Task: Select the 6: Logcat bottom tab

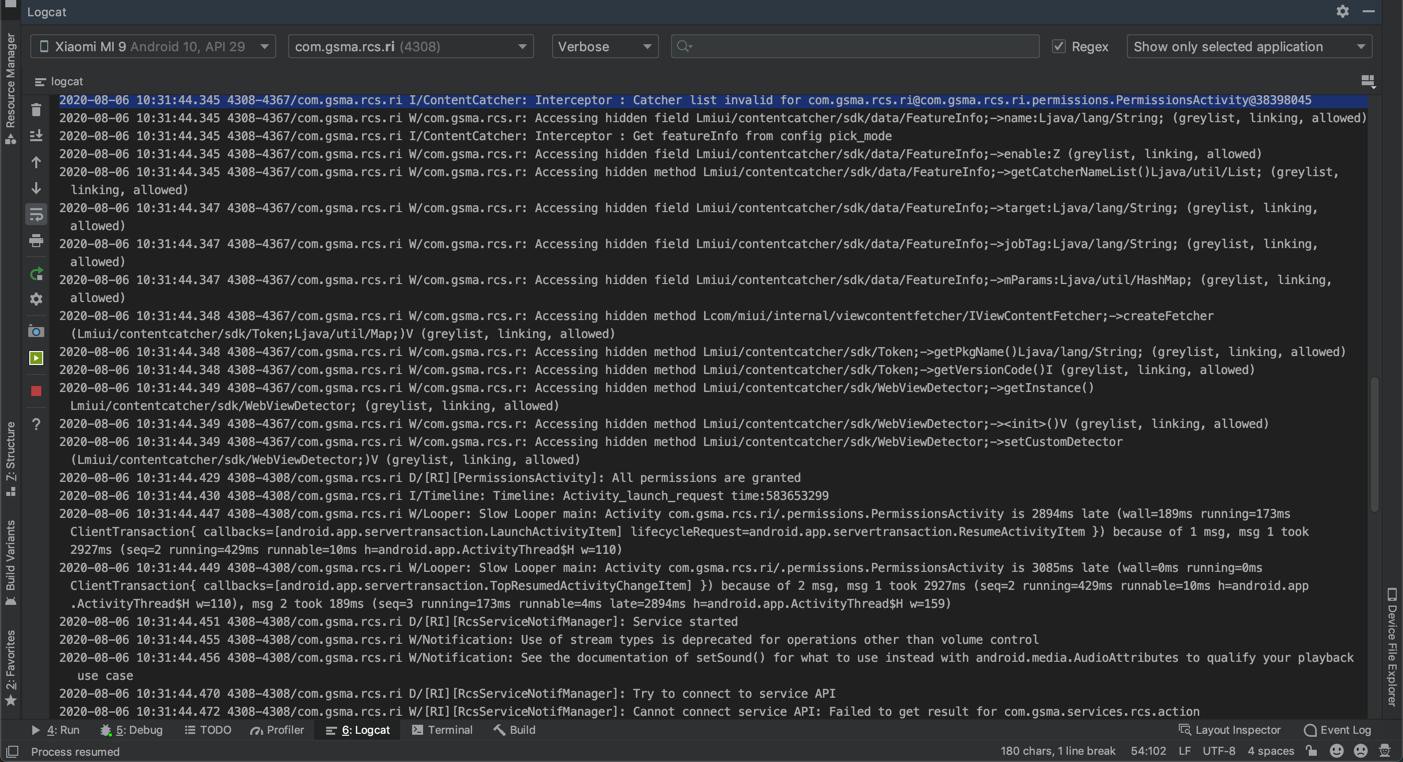Action: coord(358,730)
